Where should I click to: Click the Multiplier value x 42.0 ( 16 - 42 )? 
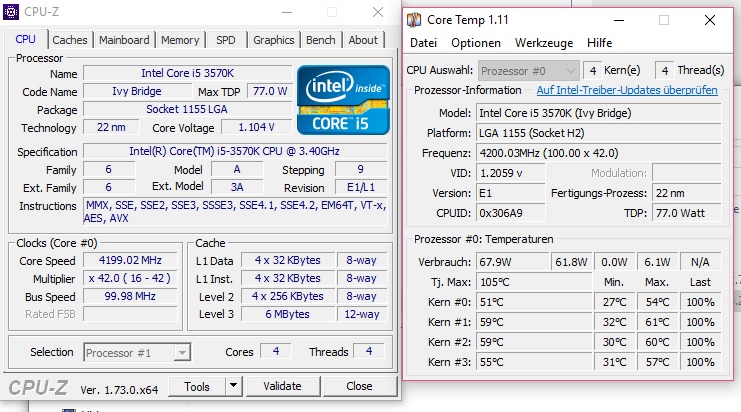click(x=130, y=278)
